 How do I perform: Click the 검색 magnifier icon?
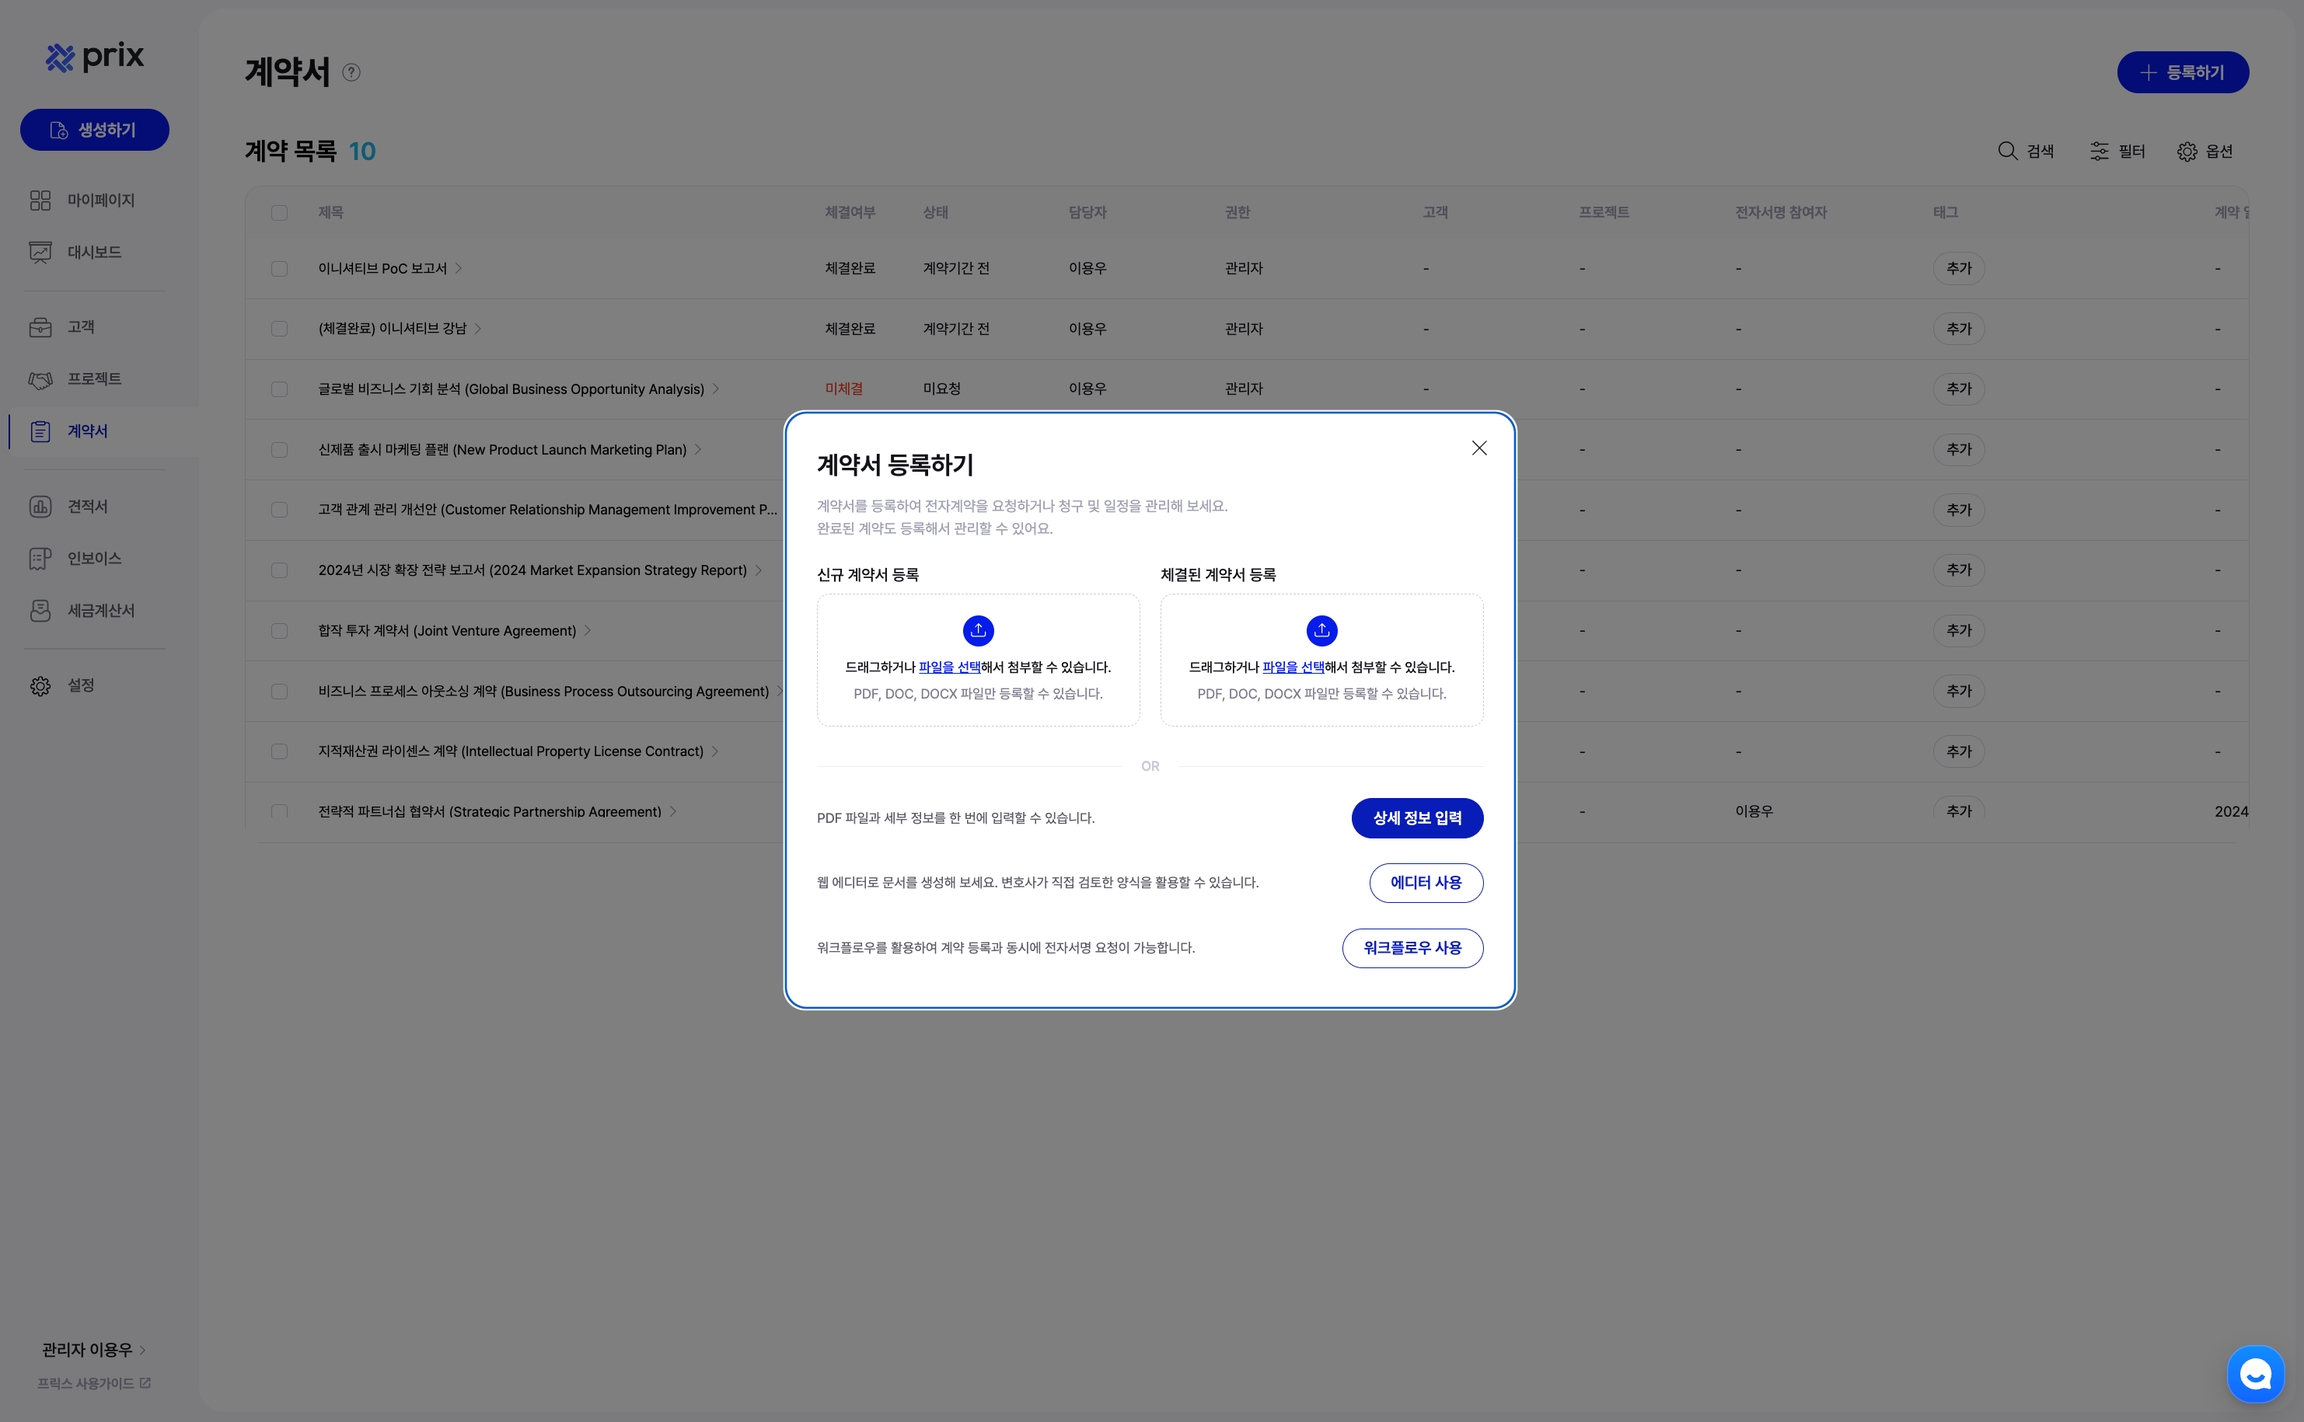point(2007,151)
